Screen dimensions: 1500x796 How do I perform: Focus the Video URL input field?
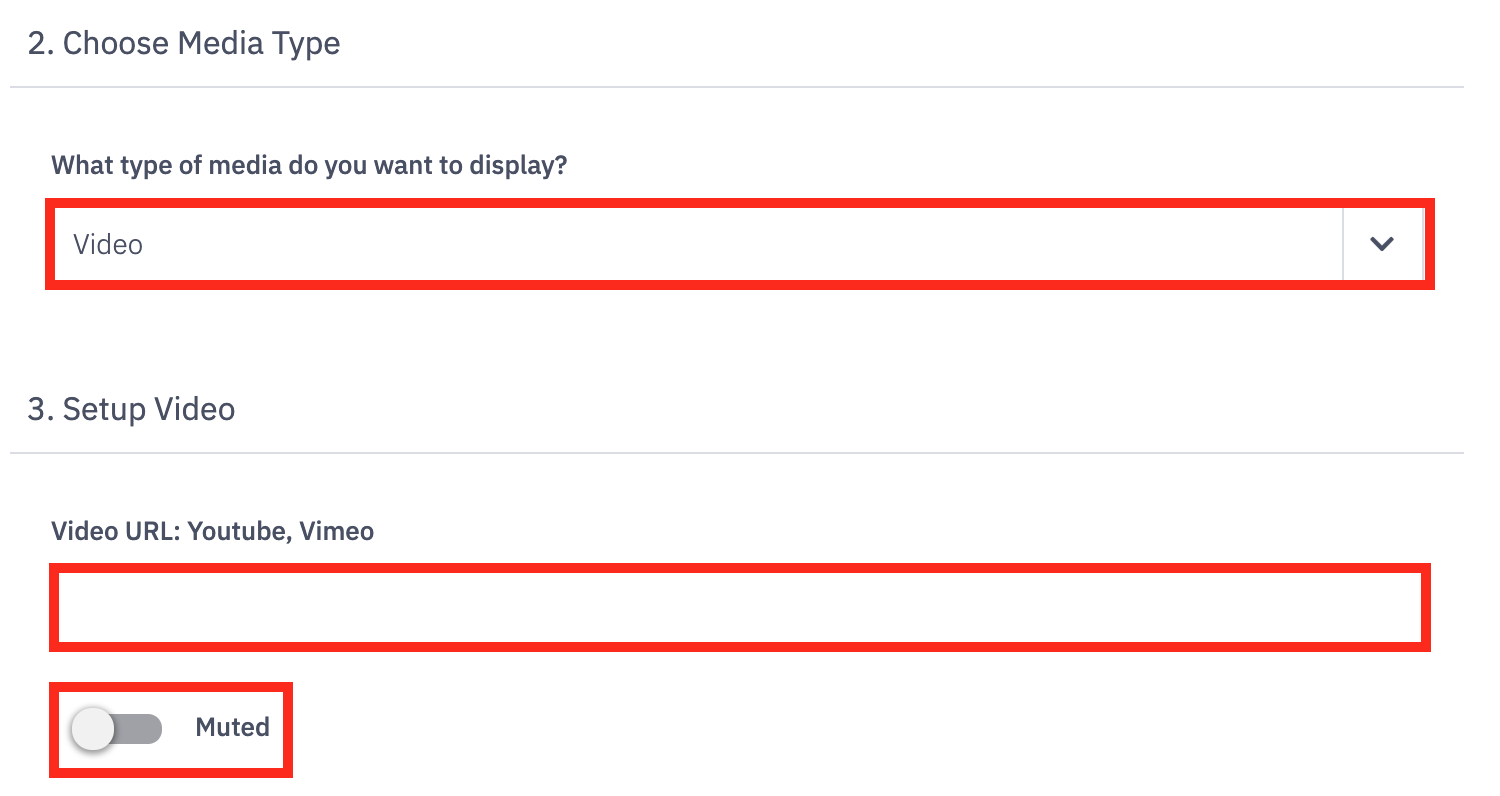[x=740, y=608]
